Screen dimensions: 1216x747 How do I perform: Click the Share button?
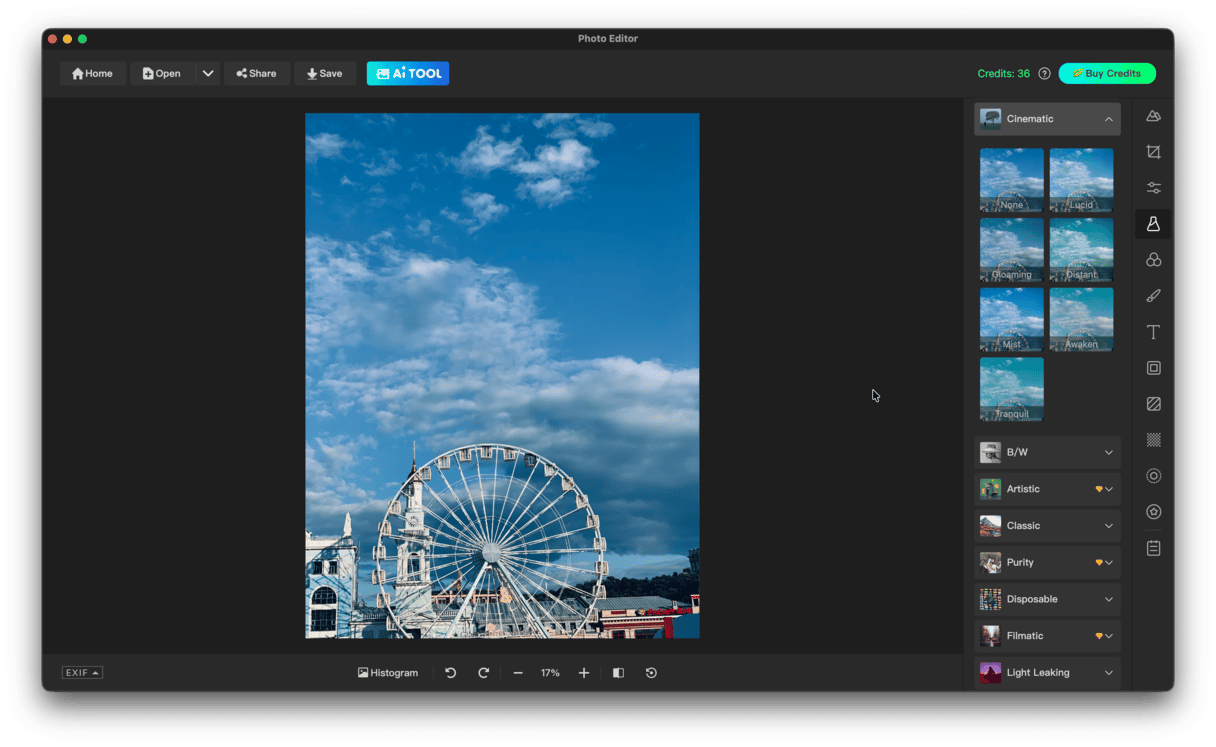coord(256,74)
